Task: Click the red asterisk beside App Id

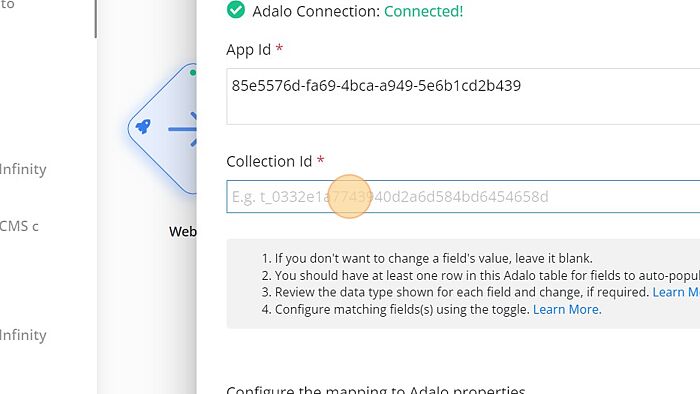Action: coord(279,48)
